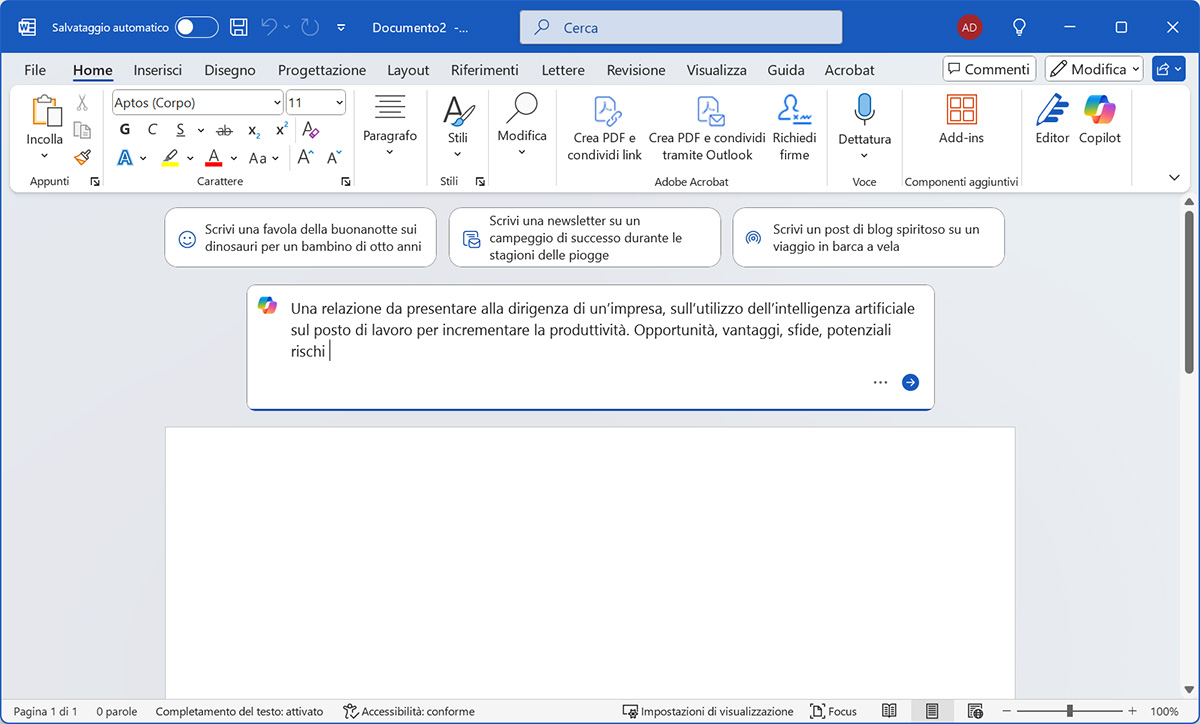
Task: Select the Format Painter brush icon
Action: (x=82, y=157)
